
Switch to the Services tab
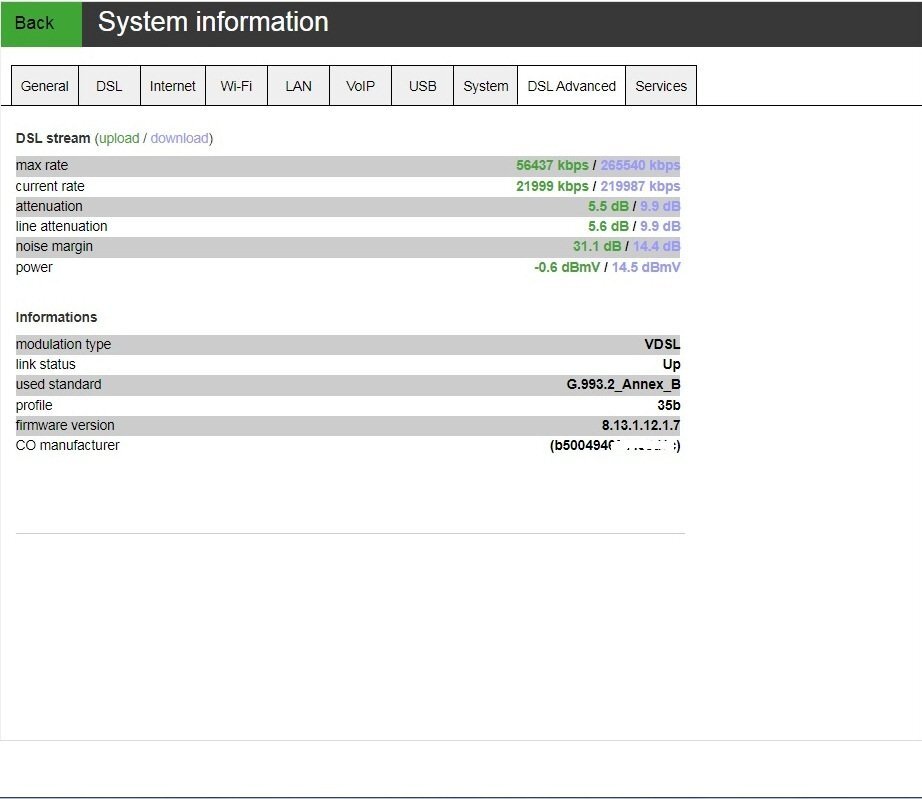[661, 86]
